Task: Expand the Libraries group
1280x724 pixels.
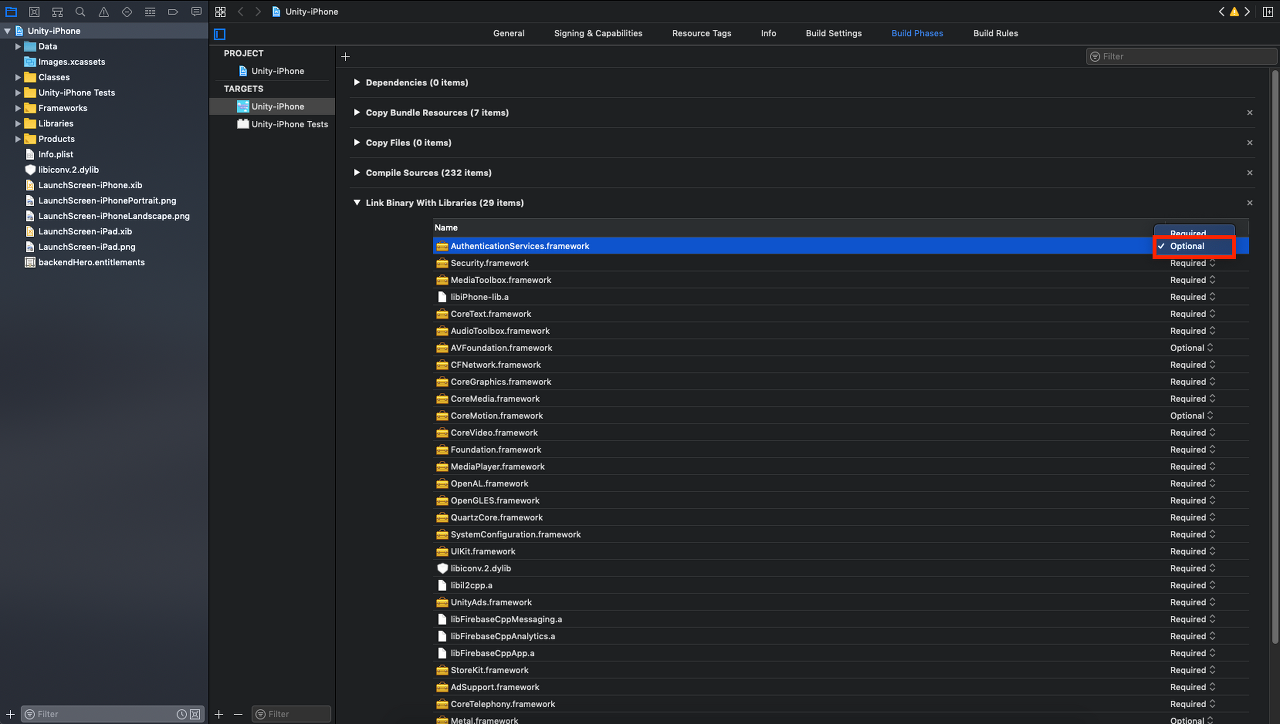Action: pyautogui.click(x=18, y=124)
